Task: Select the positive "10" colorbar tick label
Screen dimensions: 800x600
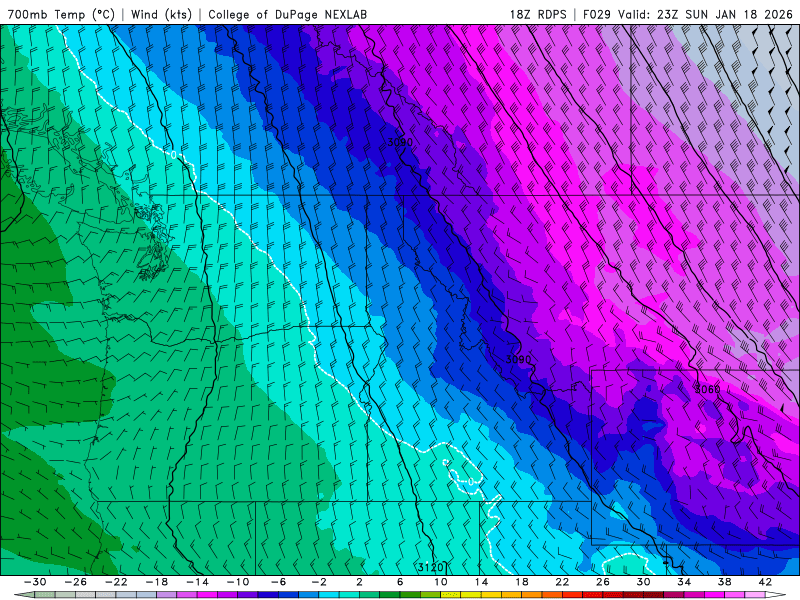Action: (x=441, y=582)
